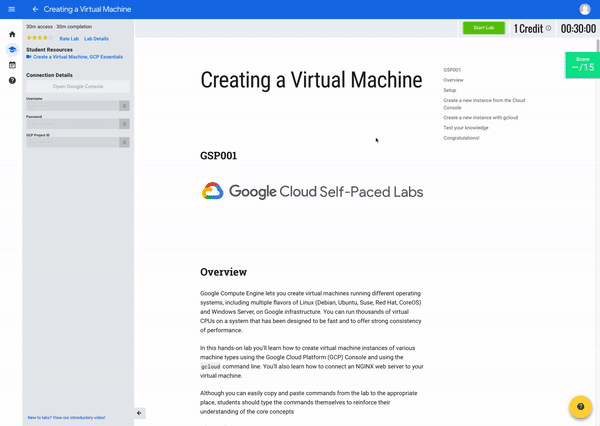Image resolution: width=600 pixels, height=426 pixels.
Task: Click the back arrow in header
Action: click(x=36, y=9)
